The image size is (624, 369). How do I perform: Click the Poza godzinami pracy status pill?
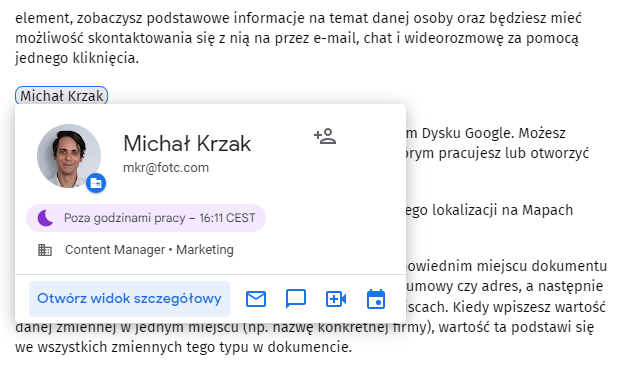(146, 218)
